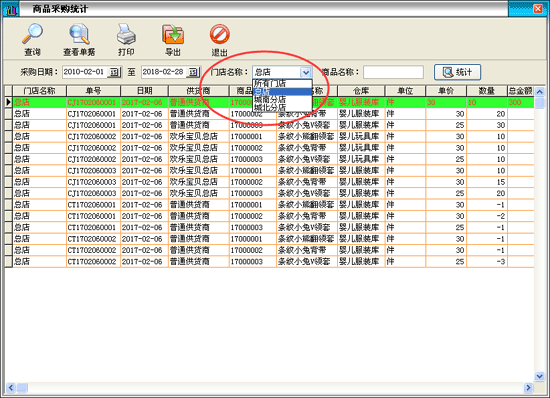The width and height of the screenshot is (550, 398).
Task: Choose 城北分店 from the store list
Action: 282,107
